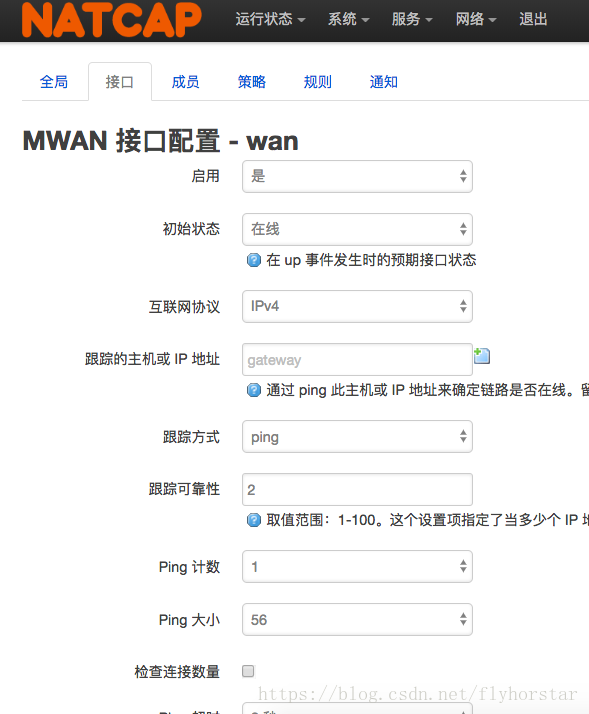Open the 系统 menu
The image size is (589, 714).
348,19
